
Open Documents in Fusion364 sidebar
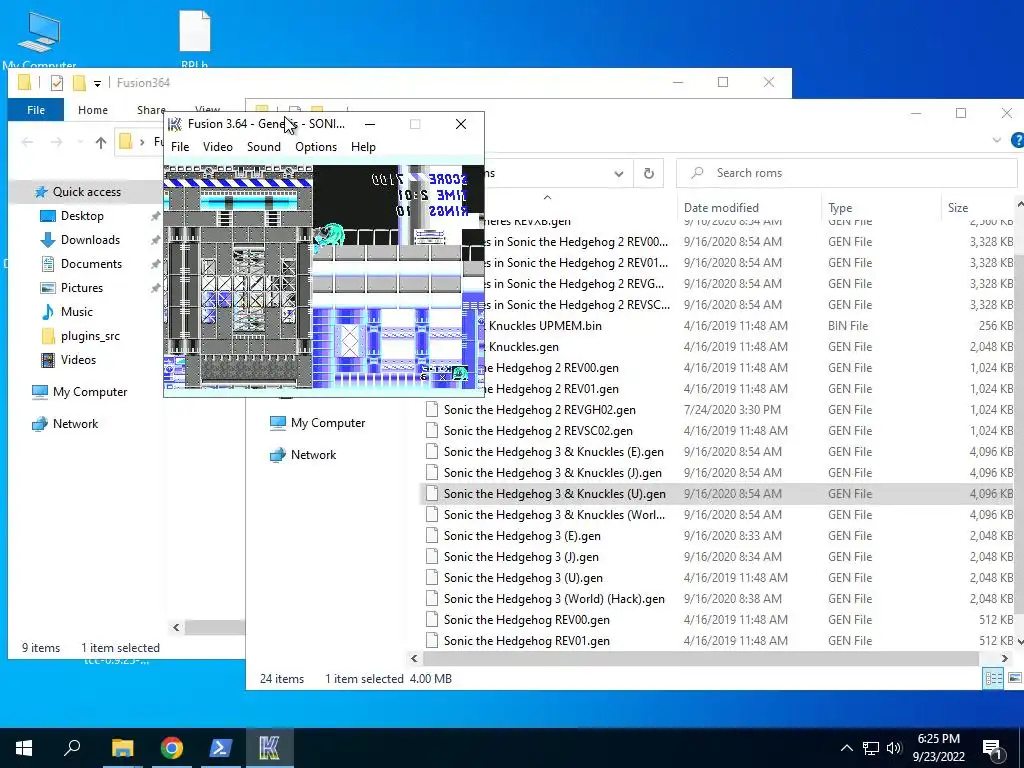click(x=91, y=264)
